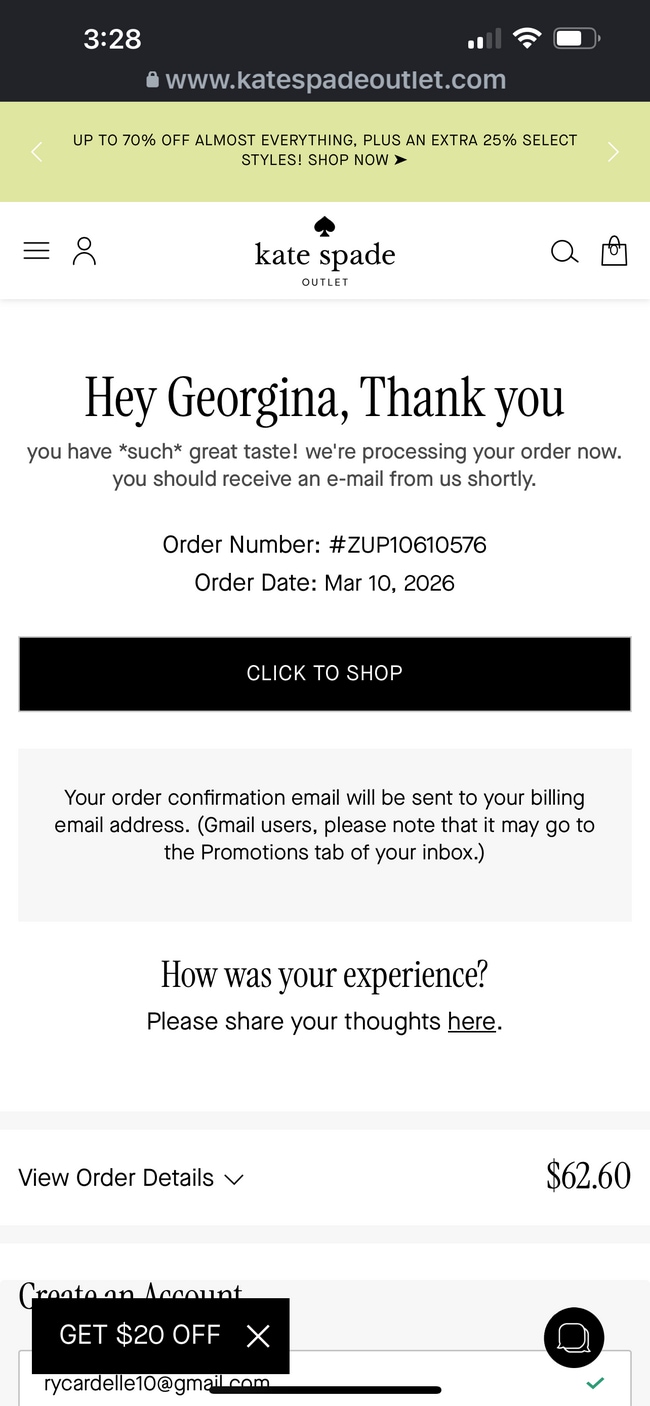Expand View Order Details
The width and height of the screenshot is (650, 1406).
116,1178
